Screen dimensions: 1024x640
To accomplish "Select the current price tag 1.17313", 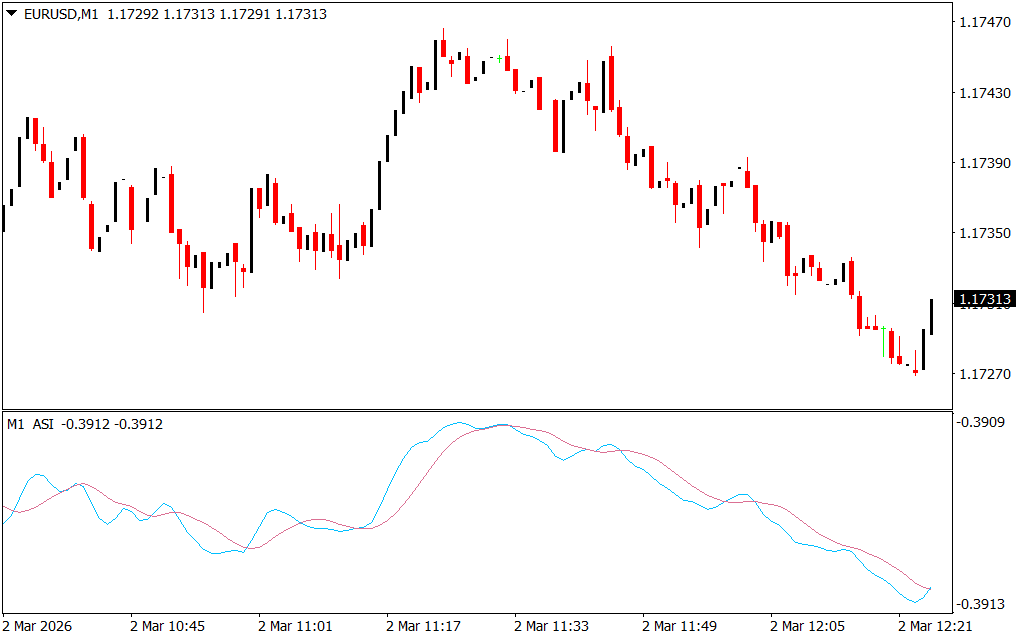I will pos(985,299).
